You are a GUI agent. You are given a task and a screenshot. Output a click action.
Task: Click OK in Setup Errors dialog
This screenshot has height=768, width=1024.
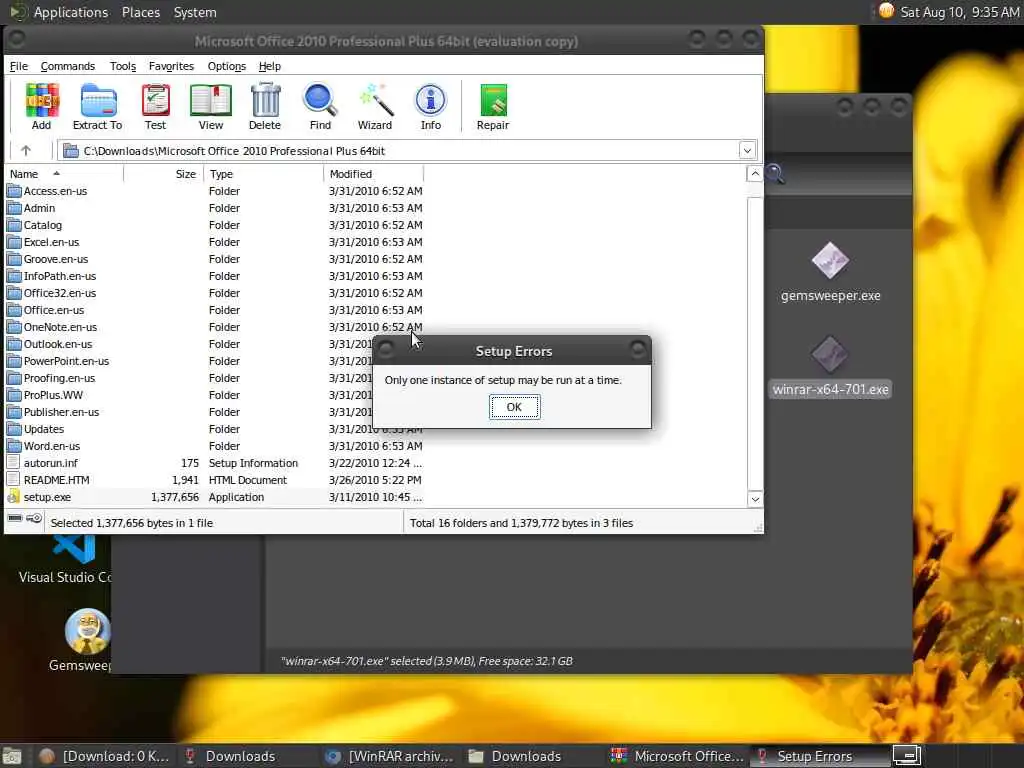click(x=515, y=407)
